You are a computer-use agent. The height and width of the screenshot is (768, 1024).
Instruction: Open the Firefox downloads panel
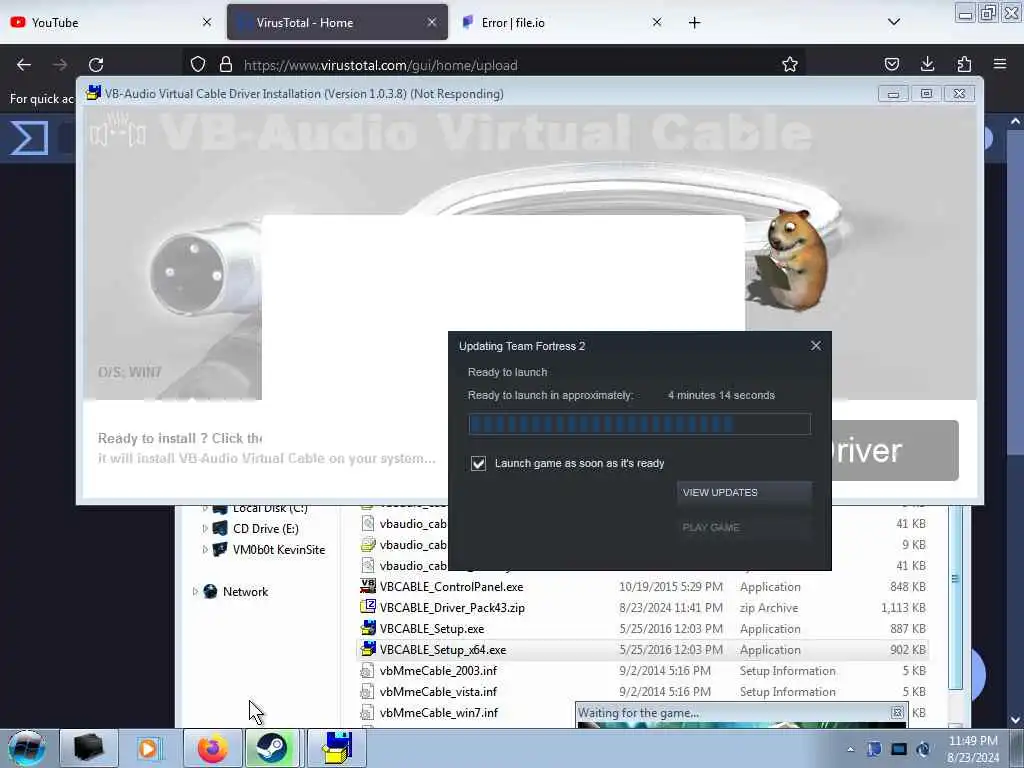click(x=927, y=64)
